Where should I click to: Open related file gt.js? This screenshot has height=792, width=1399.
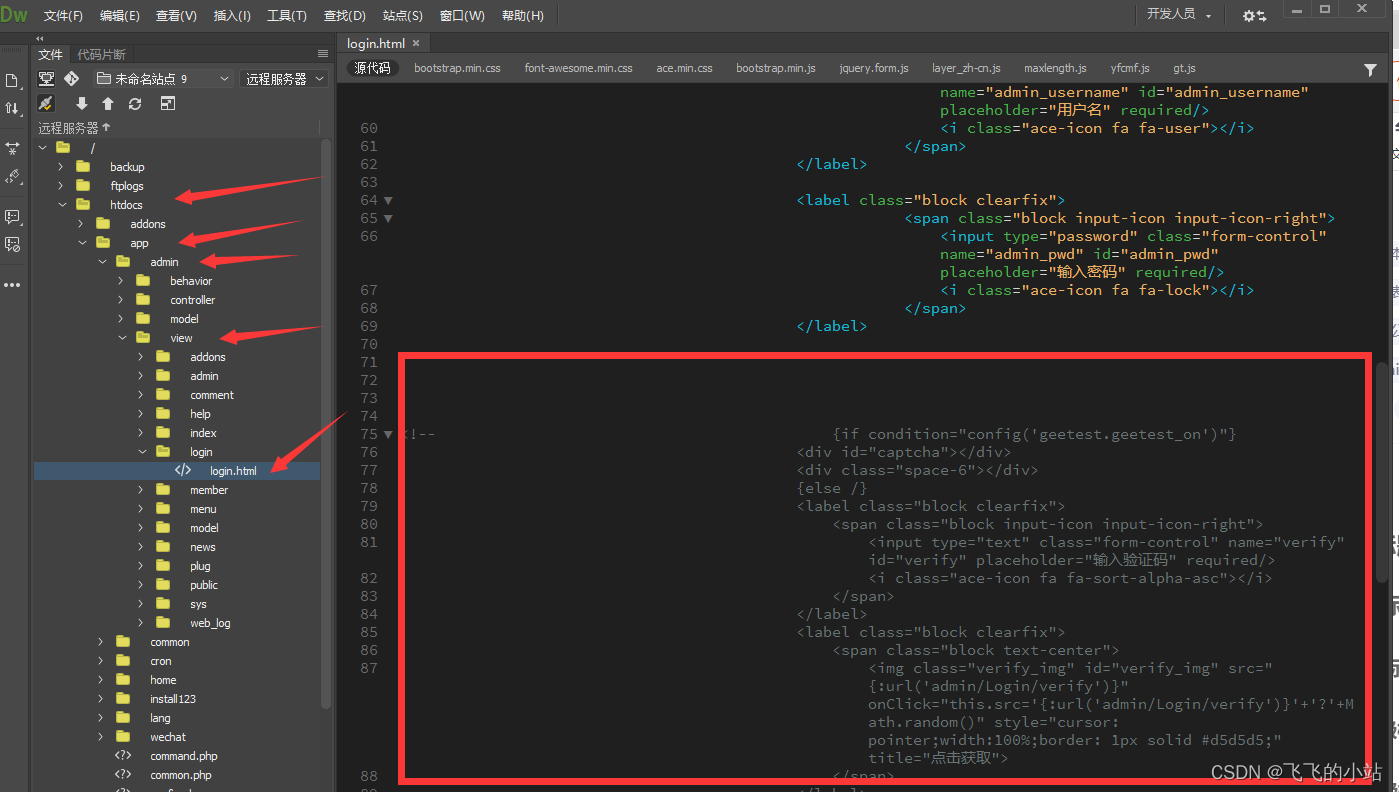click(x=1184, y=68)
